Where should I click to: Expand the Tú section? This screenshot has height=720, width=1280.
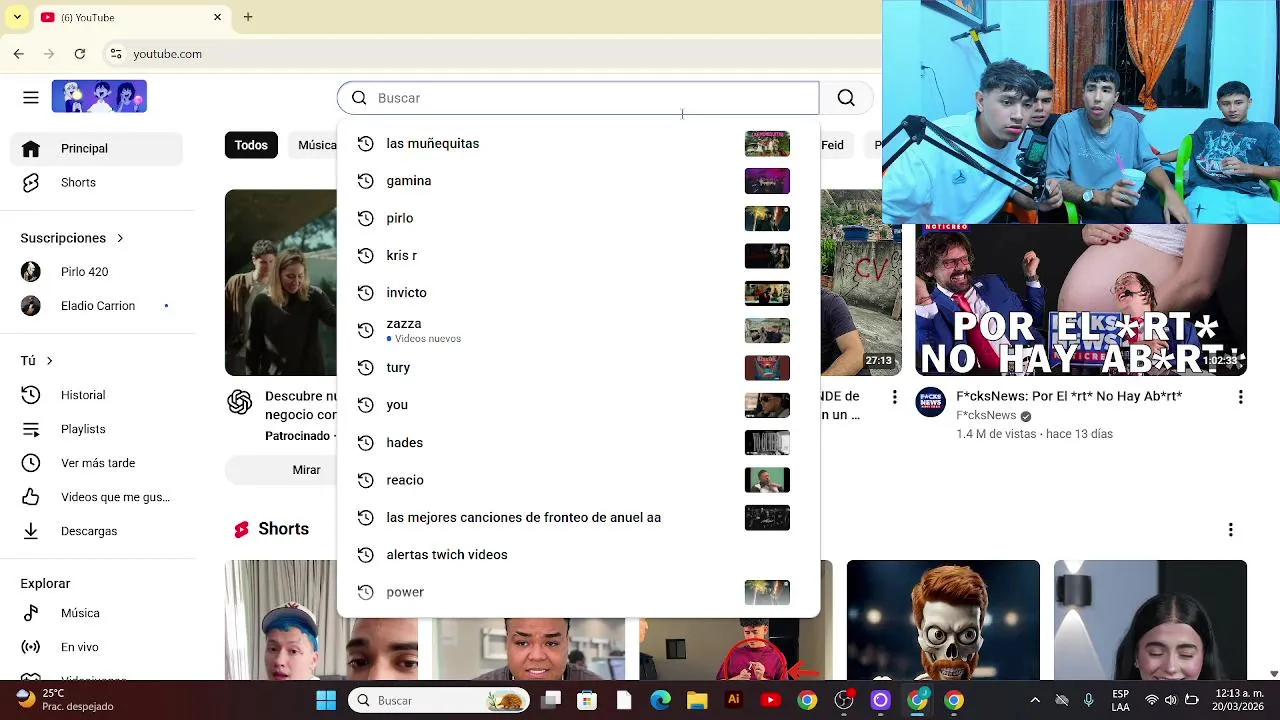[37, 360]
